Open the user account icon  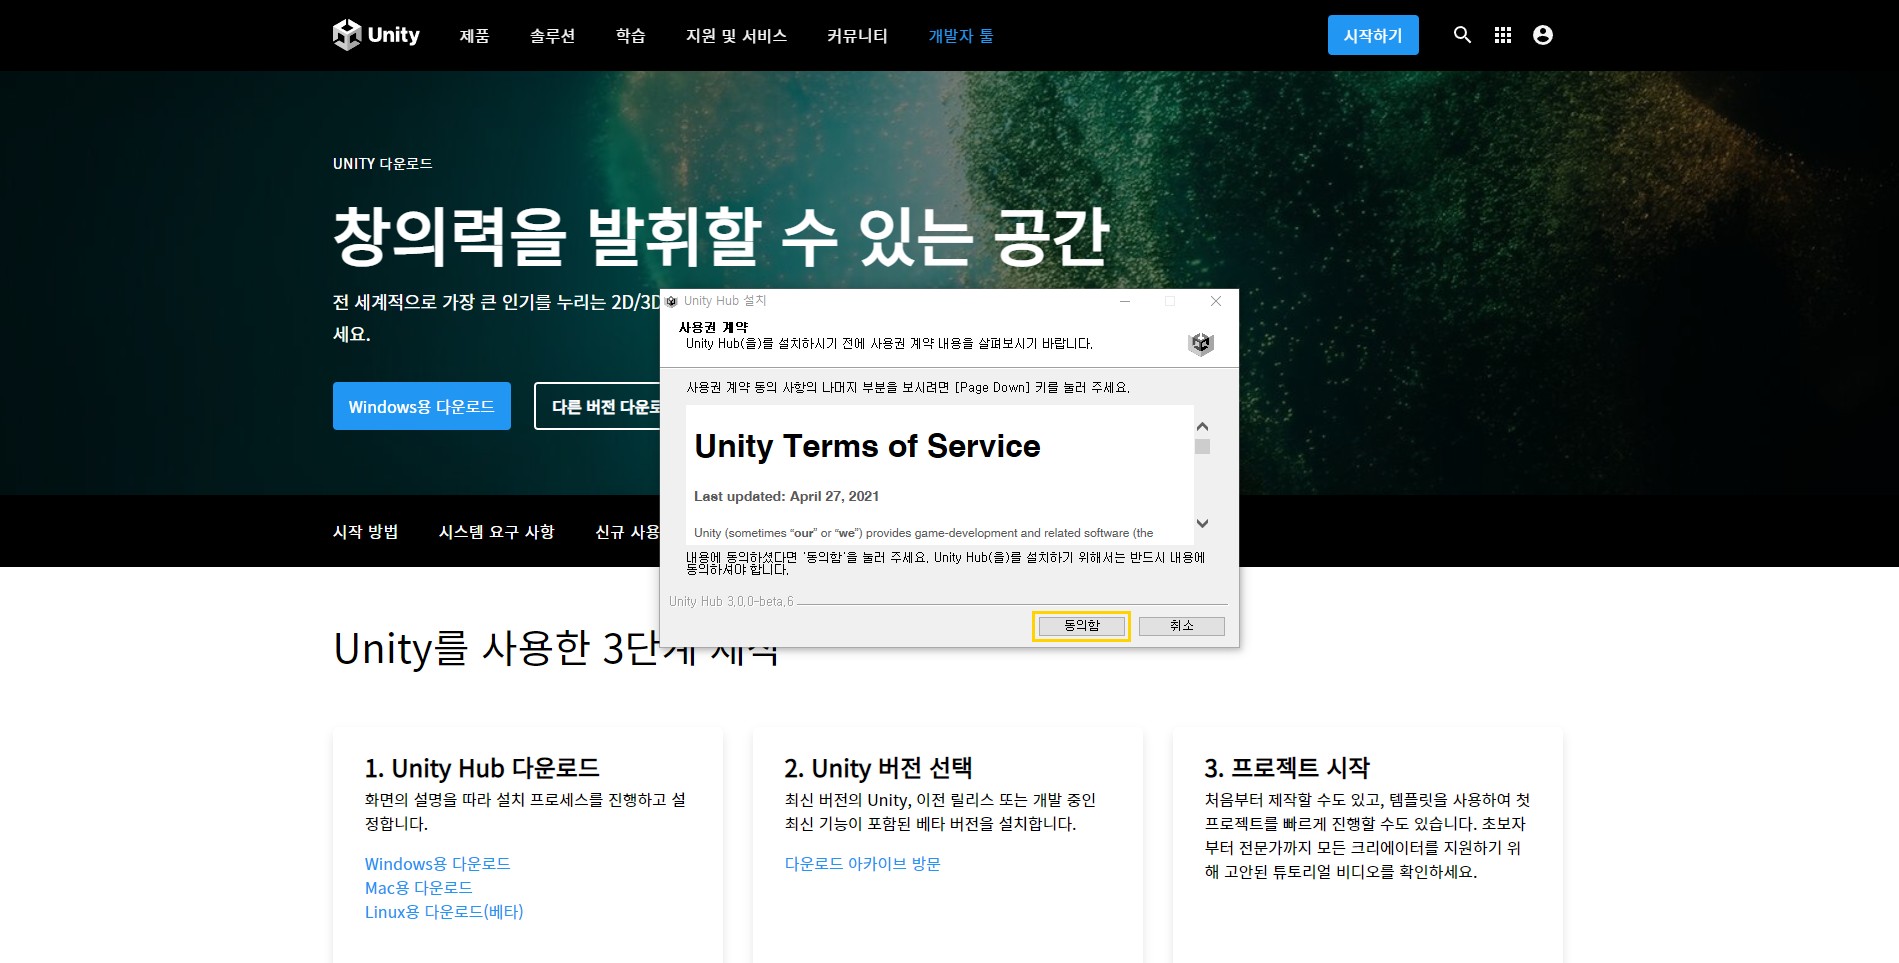coord(1543,35)
